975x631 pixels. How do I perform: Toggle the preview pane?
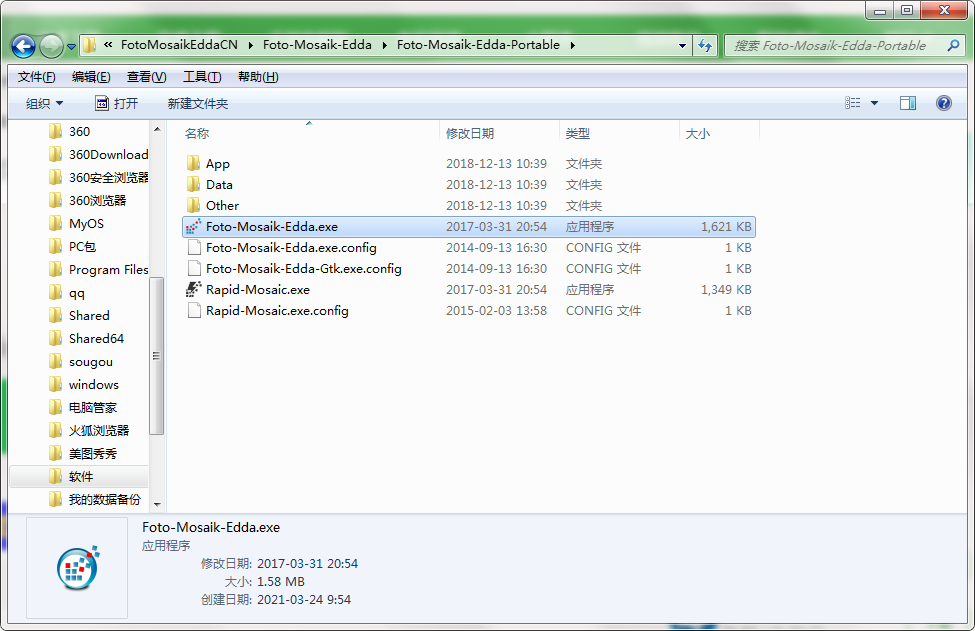coord(908,103)
